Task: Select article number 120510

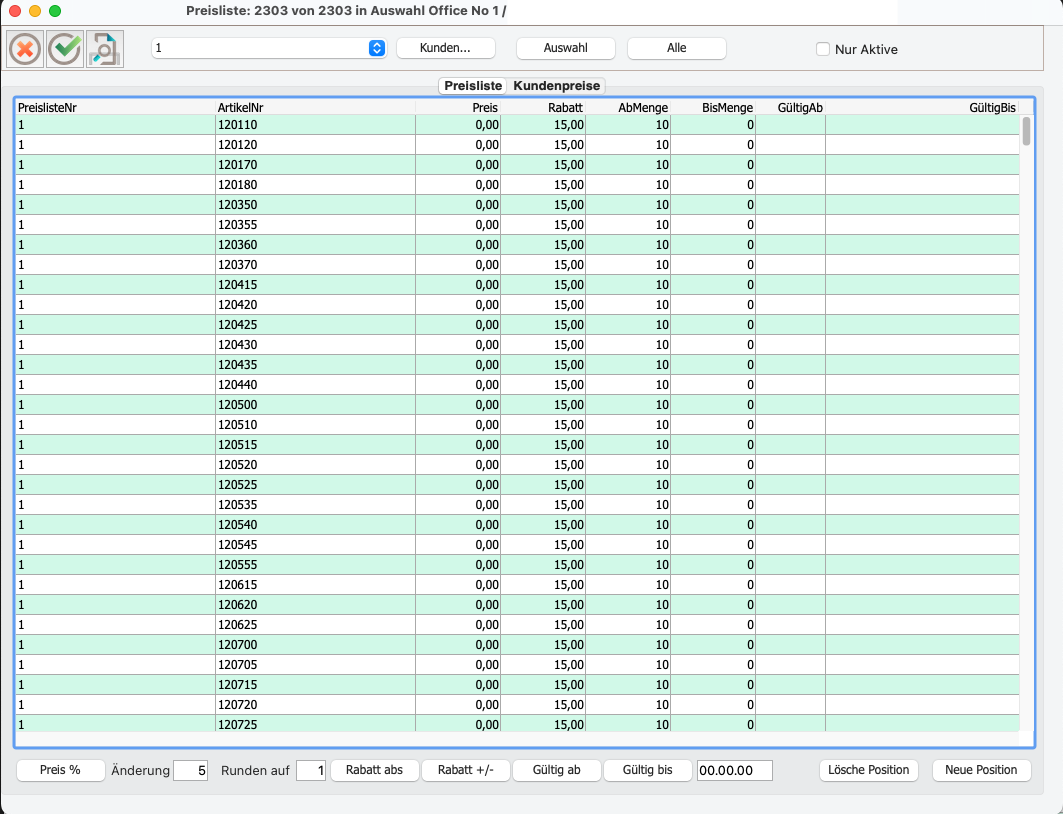Action: pos(237,424)
